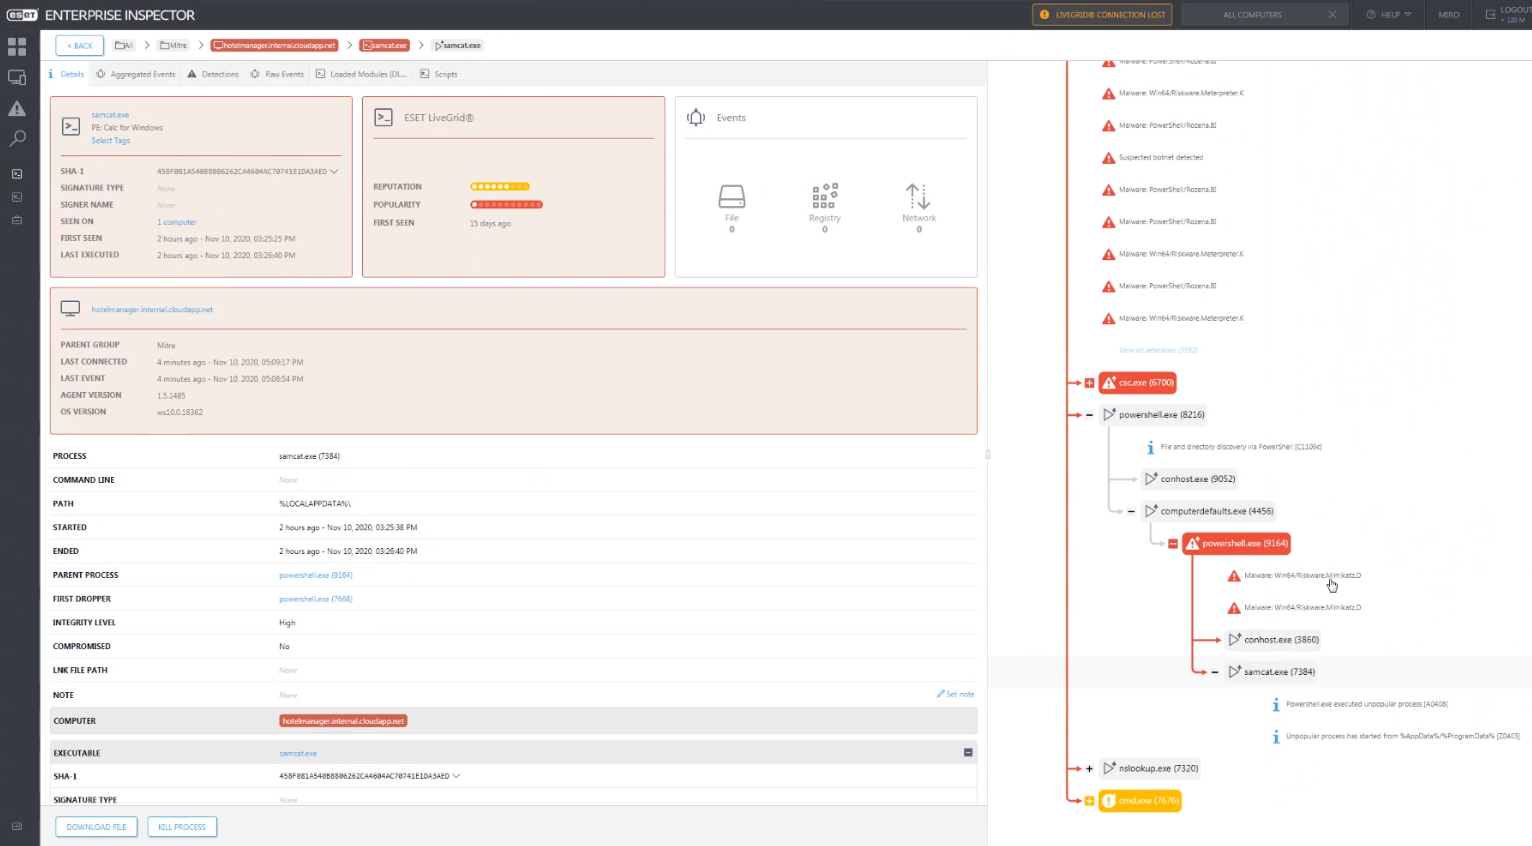Click the 1 computer link

click(177, 222)
